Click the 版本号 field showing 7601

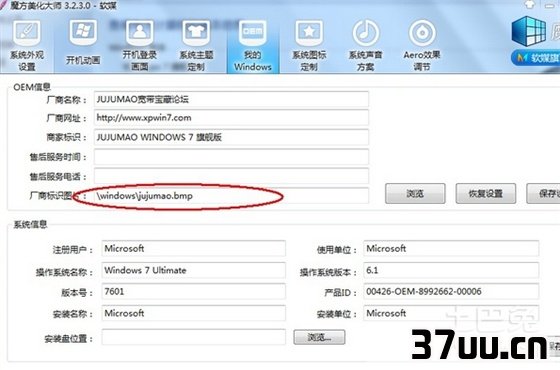(194, 291)
